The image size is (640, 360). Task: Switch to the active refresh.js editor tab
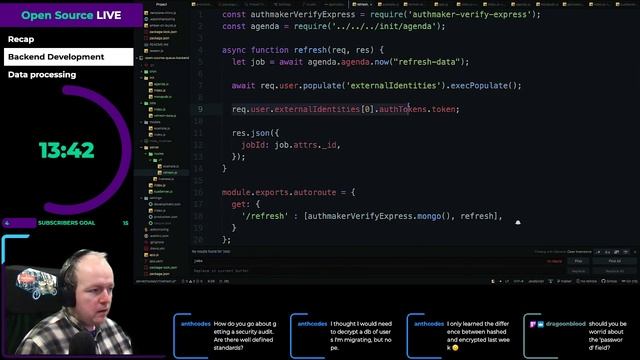point(362,4)
